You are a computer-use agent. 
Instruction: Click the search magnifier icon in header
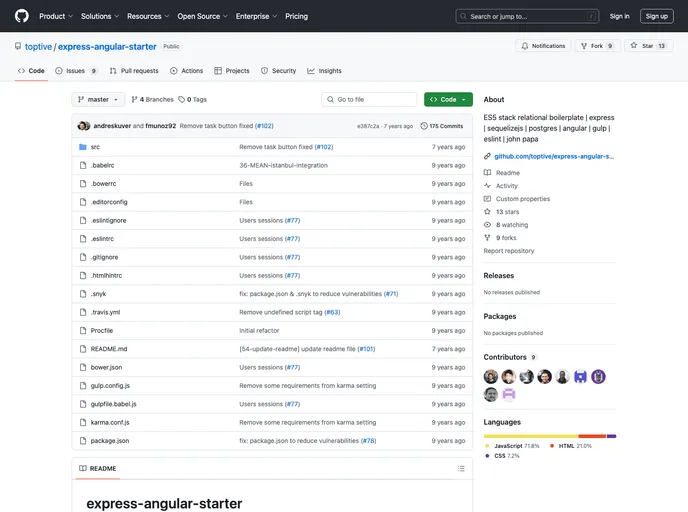tap(463, 16)
